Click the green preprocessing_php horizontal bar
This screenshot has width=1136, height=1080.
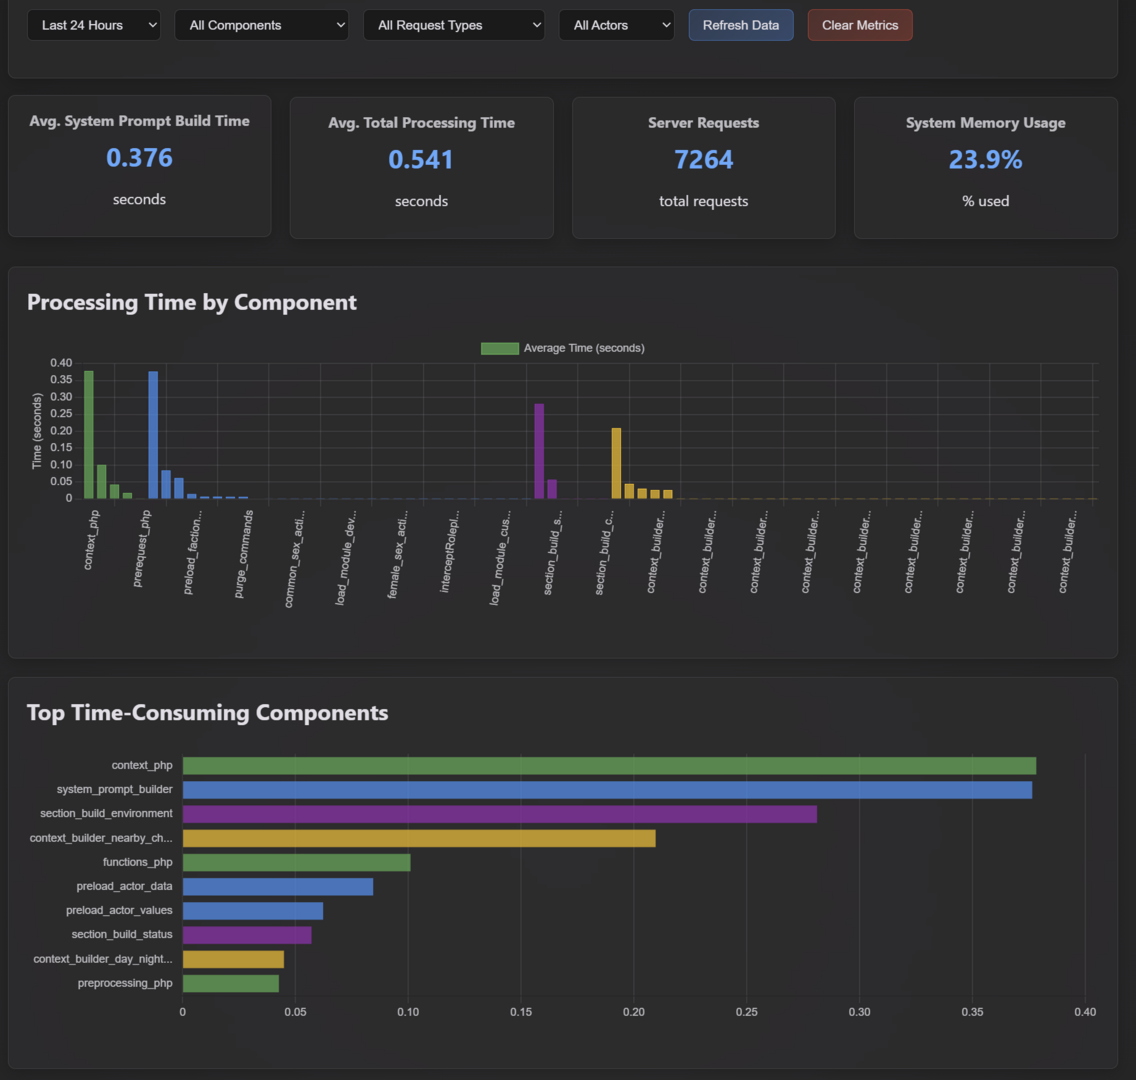(230, 984)
